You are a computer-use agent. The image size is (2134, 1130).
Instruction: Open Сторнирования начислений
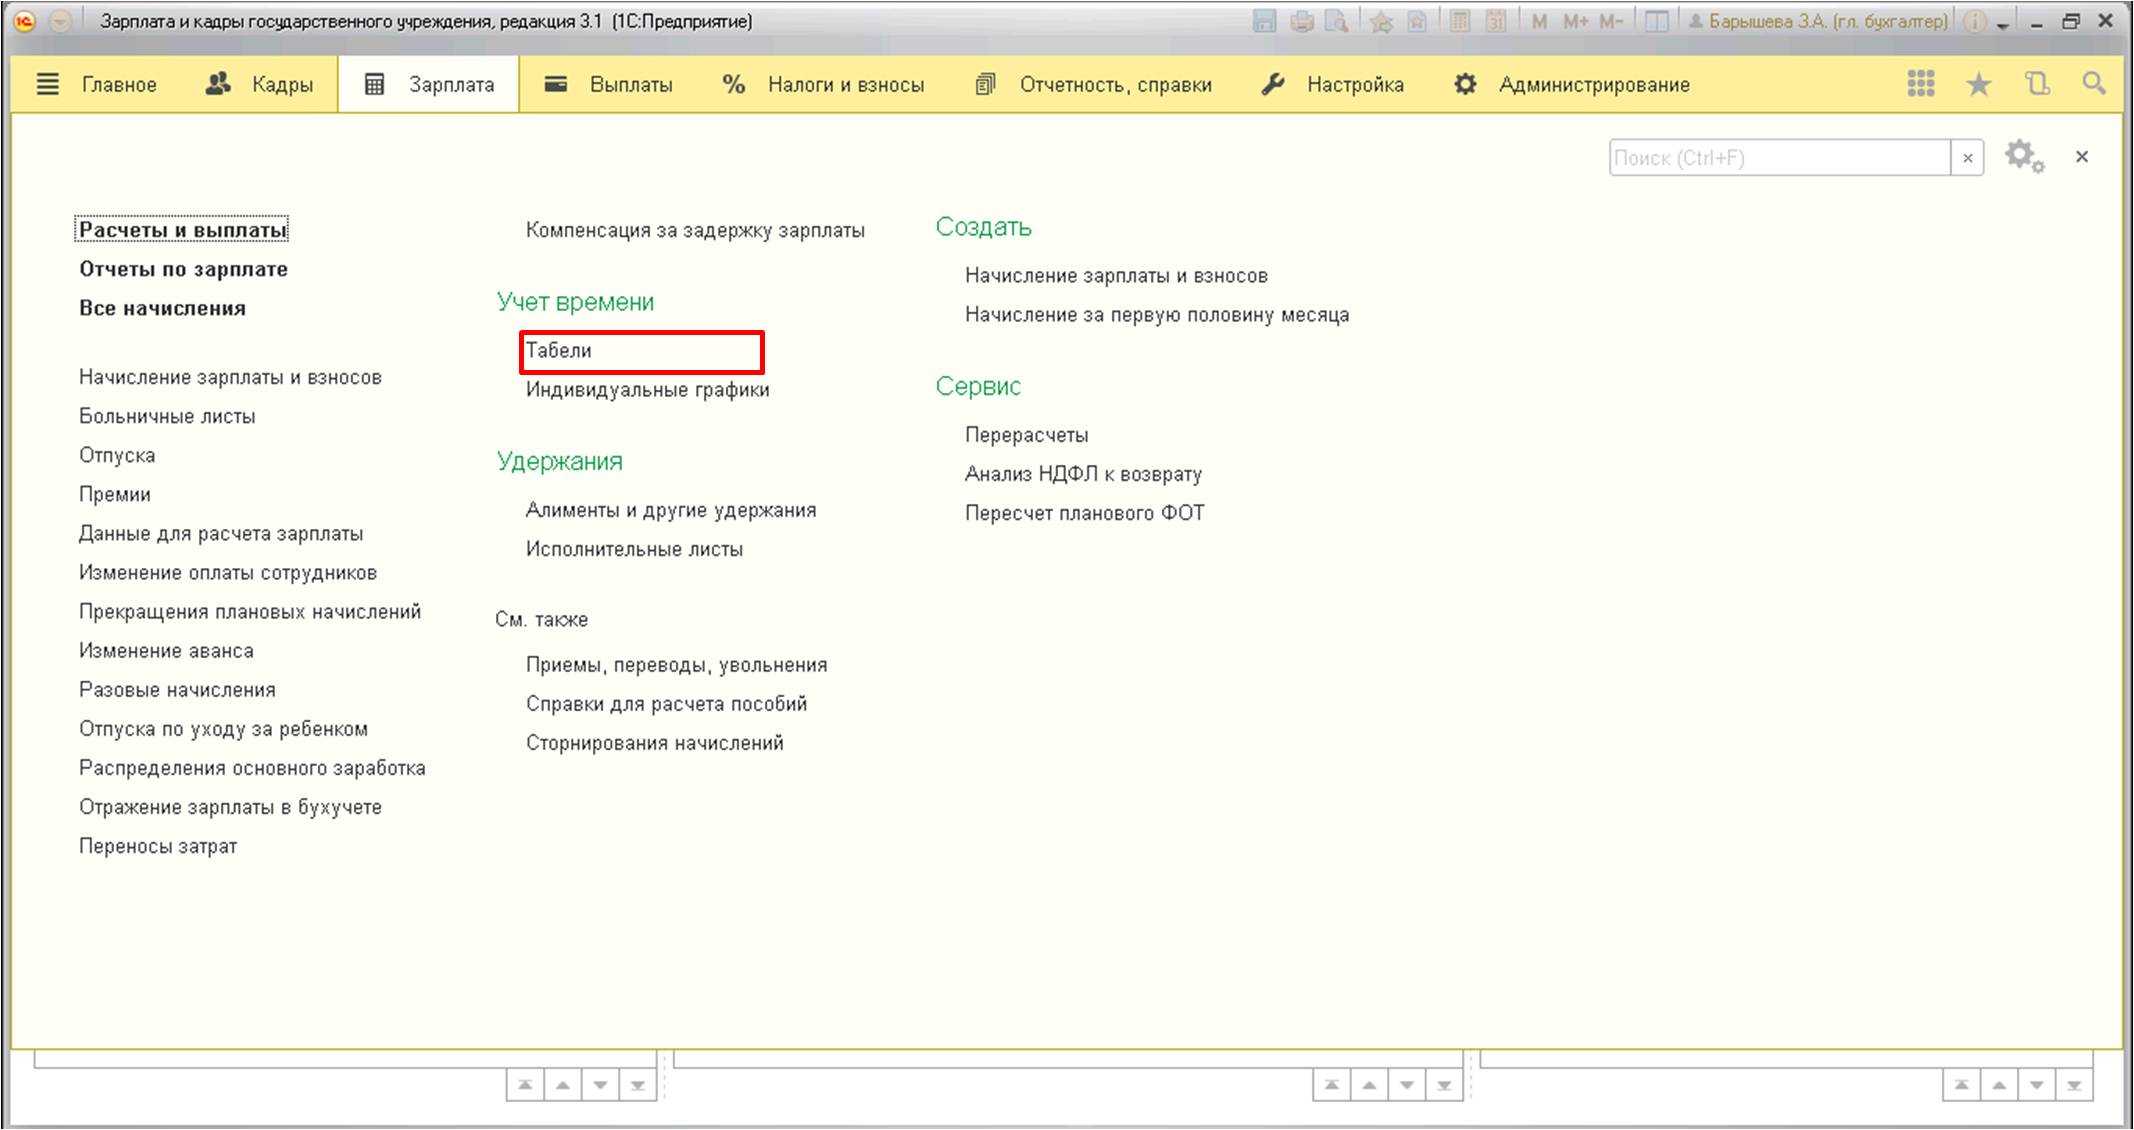coord(655,742)
